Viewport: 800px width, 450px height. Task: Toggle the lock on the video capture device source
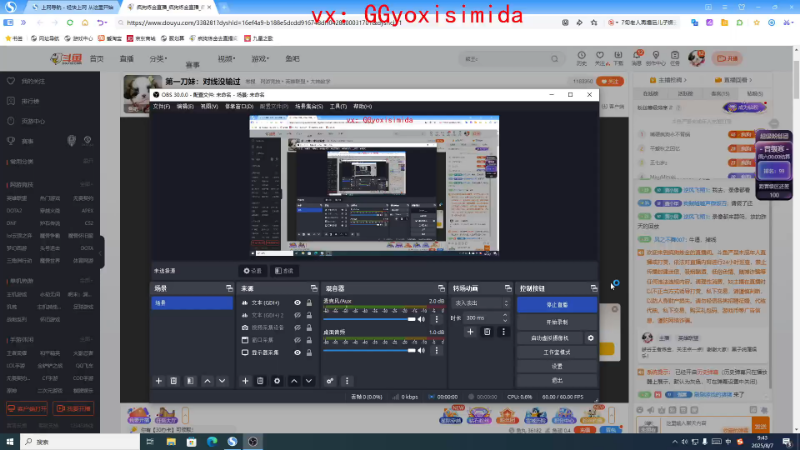[309, 328]
